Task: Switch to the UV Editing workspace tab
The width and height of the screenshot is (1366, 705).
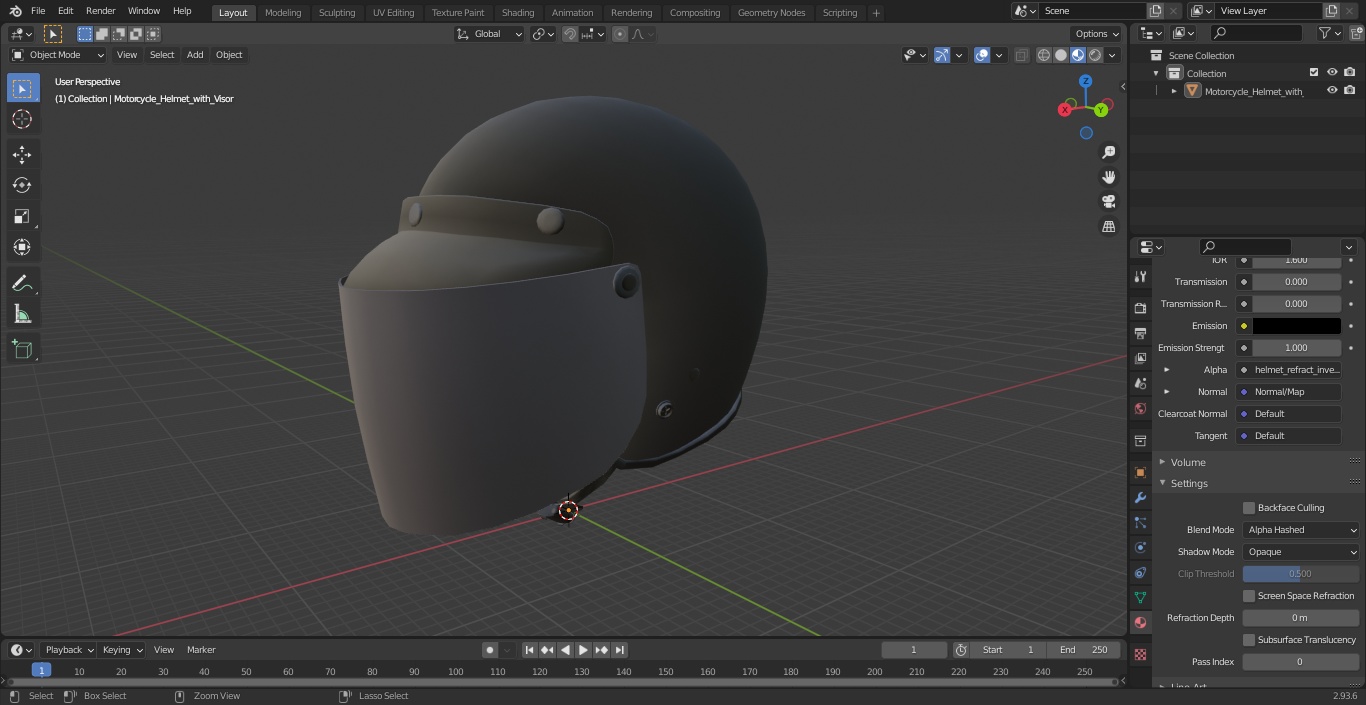Action: pyautogui.click(x=393, y=12)
